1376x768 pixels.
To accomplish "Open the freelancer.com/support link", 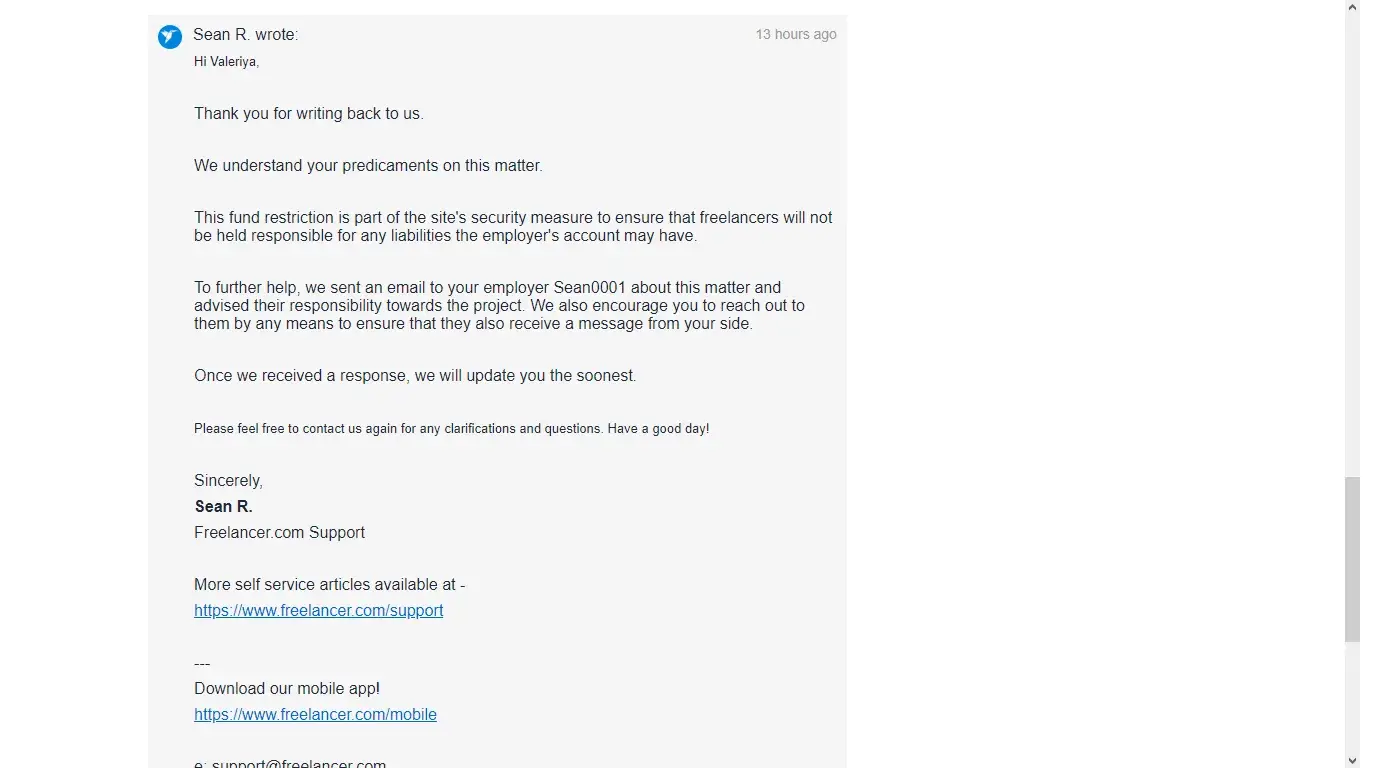I will 318,610.
